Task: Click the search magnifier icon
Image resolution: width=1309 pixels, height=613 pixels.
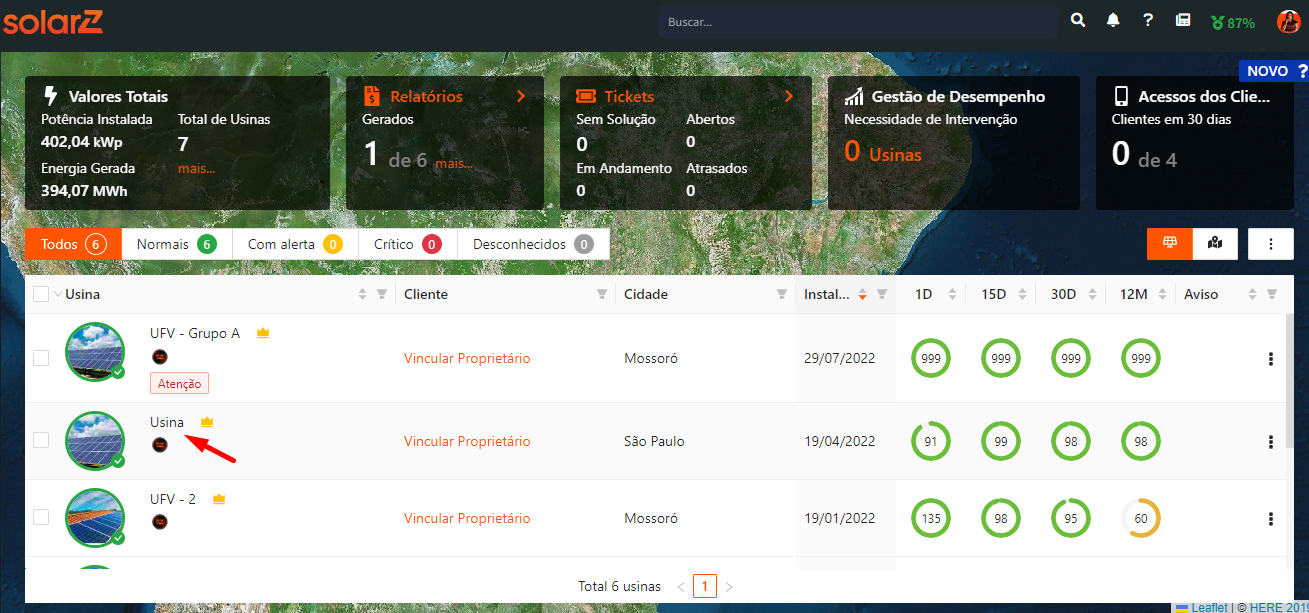Action: coord(1078,21)
